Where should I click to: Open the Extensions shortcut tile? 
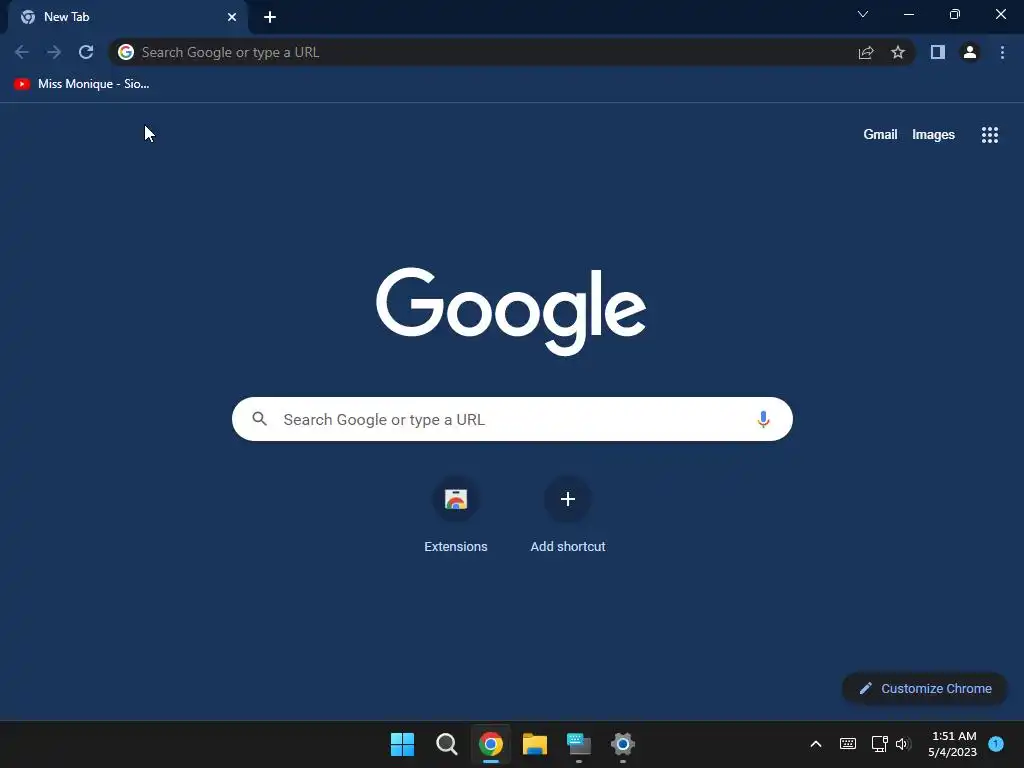[456, 516]
